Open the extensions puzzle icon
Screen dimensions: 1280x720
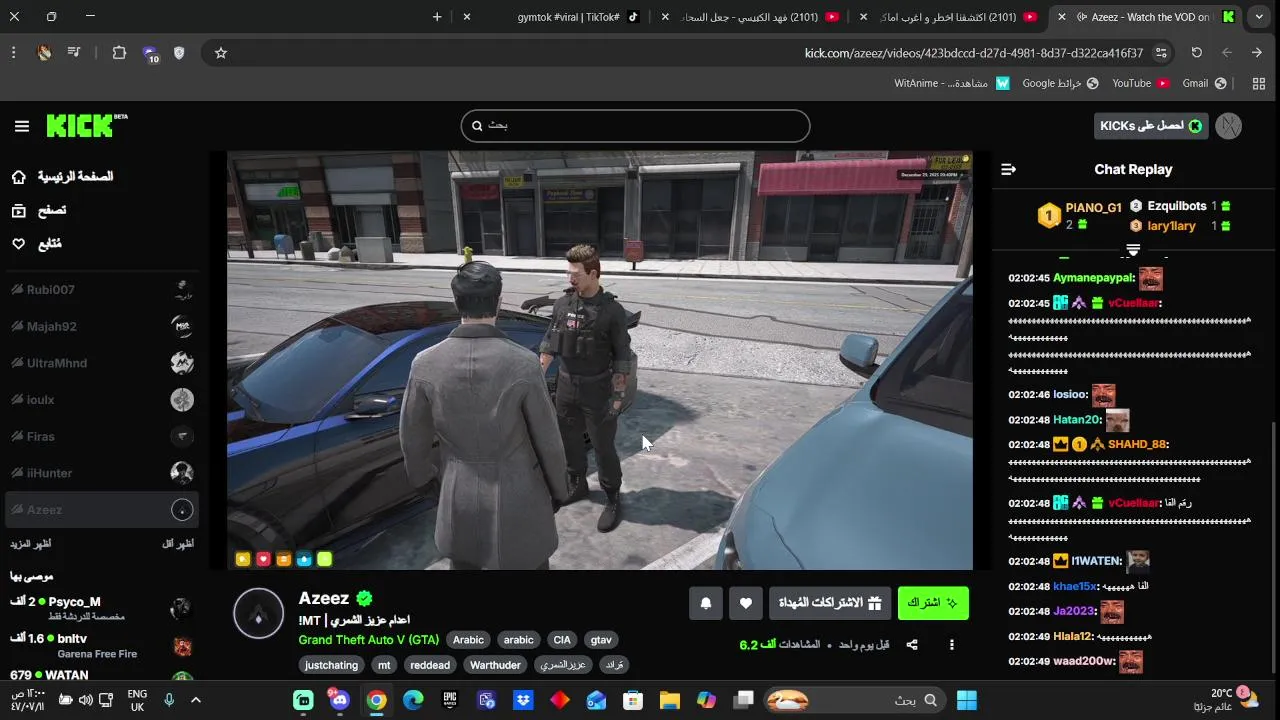pyautogui.click(x=119, y=53)
